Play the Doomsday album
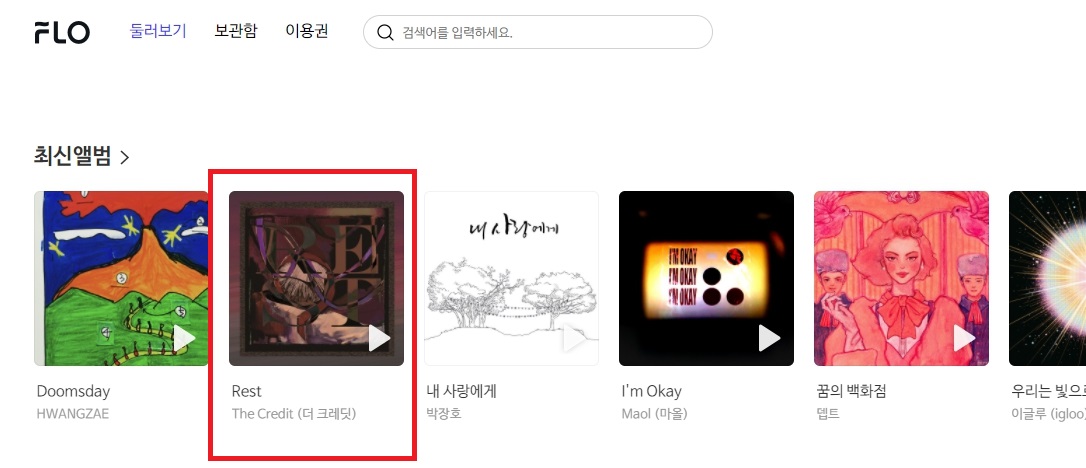This screenshot has height=468, width=1086. (184, 339)
